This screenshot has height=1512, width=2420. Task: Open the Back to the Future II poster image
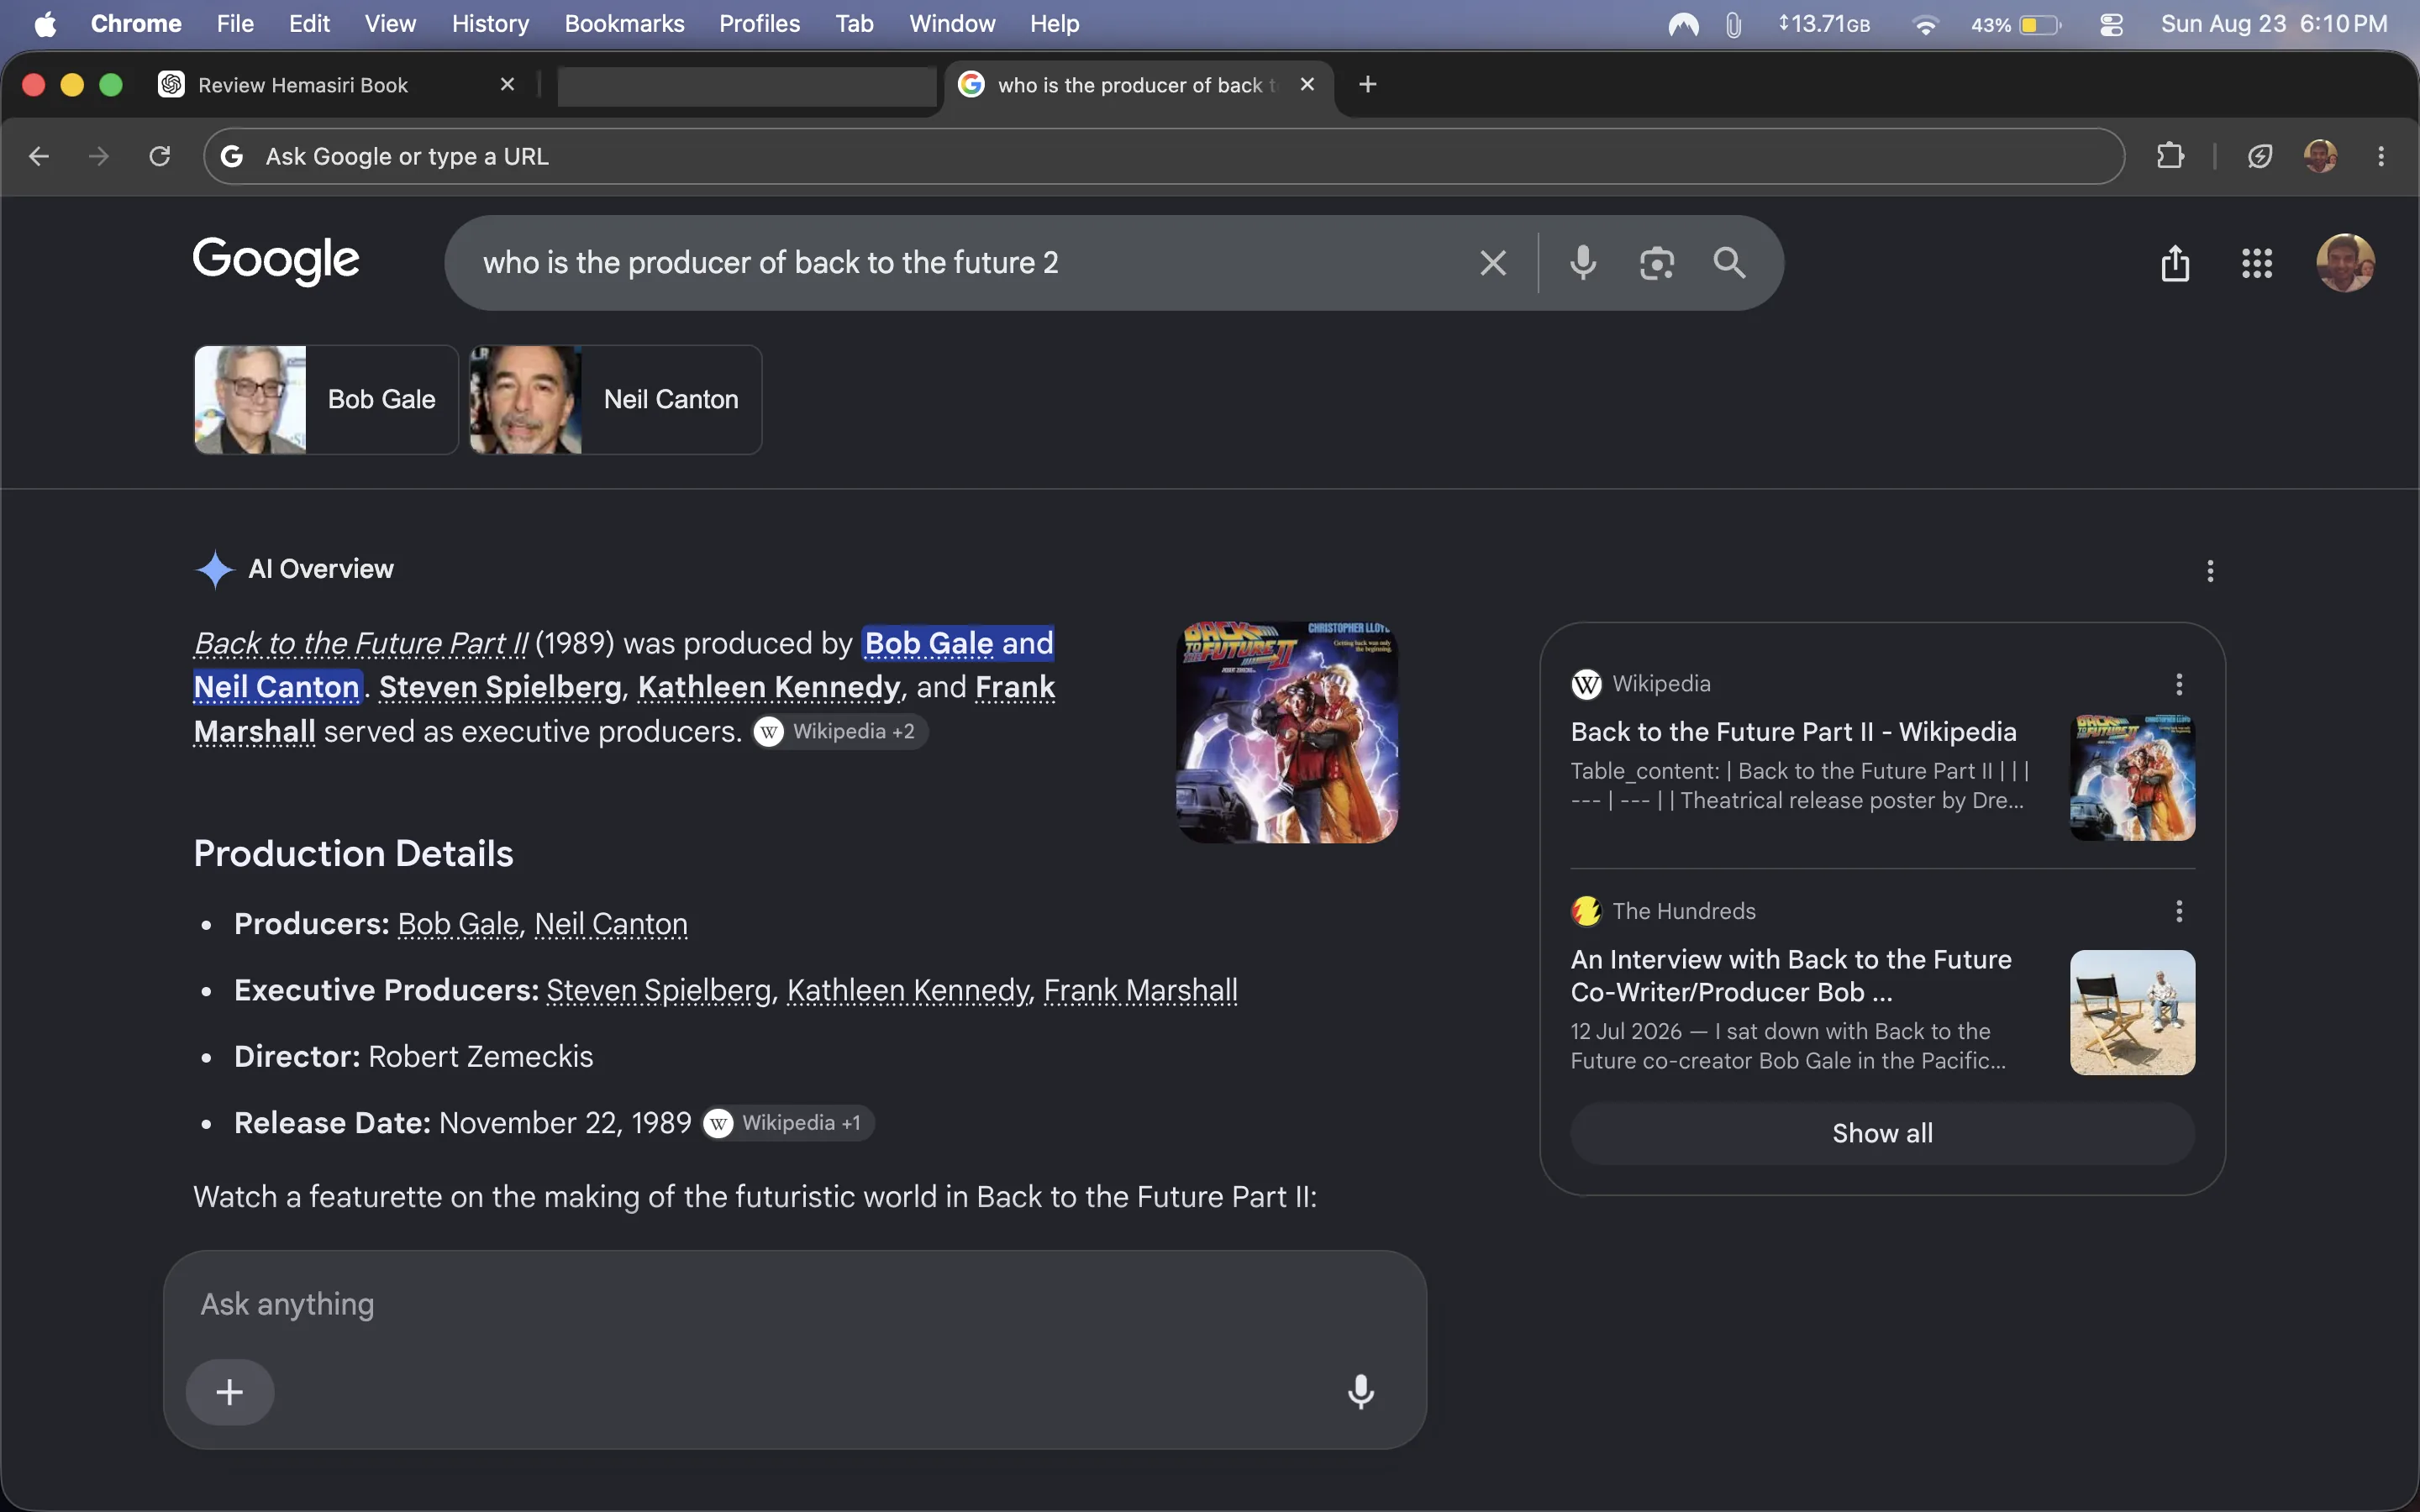click(x=1287, y=732)
